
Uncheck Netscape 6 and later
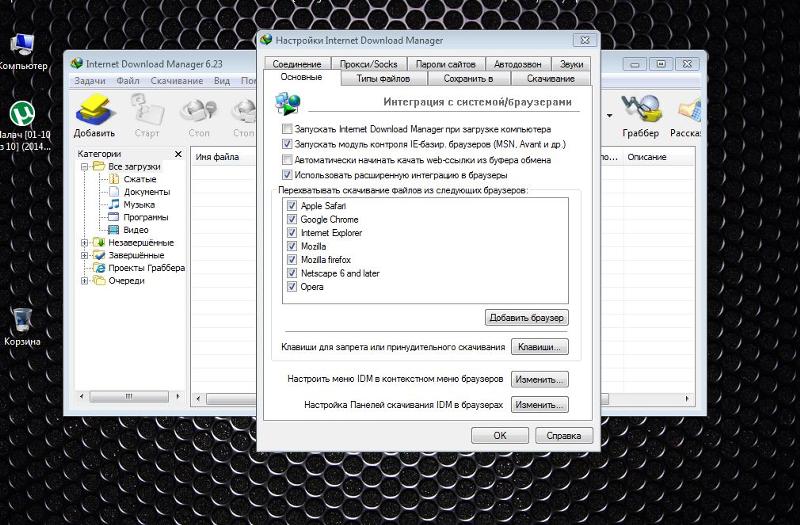point(292,273)
